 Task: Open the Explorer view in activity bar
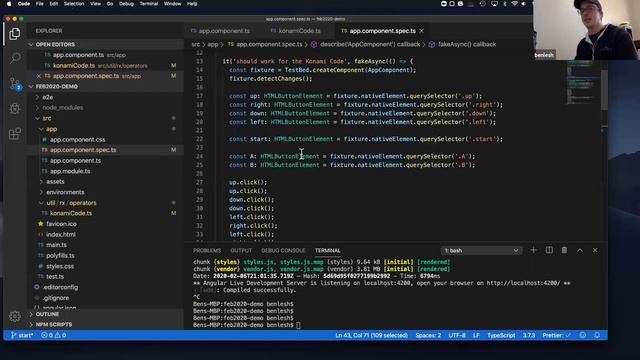pyautogui.click(x=15, y=34)
